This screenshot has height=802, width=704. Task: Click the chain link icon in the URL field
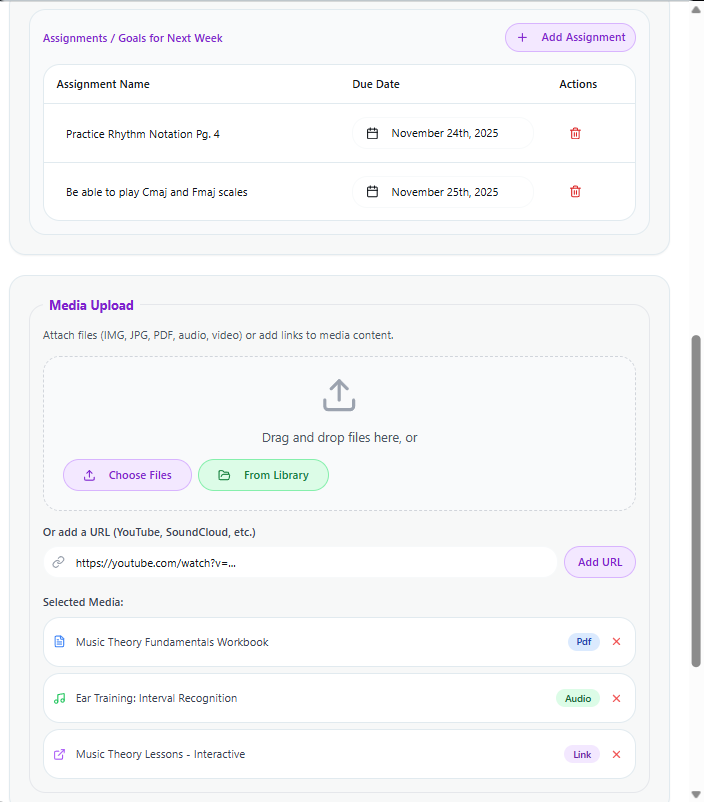pos(57,562)
